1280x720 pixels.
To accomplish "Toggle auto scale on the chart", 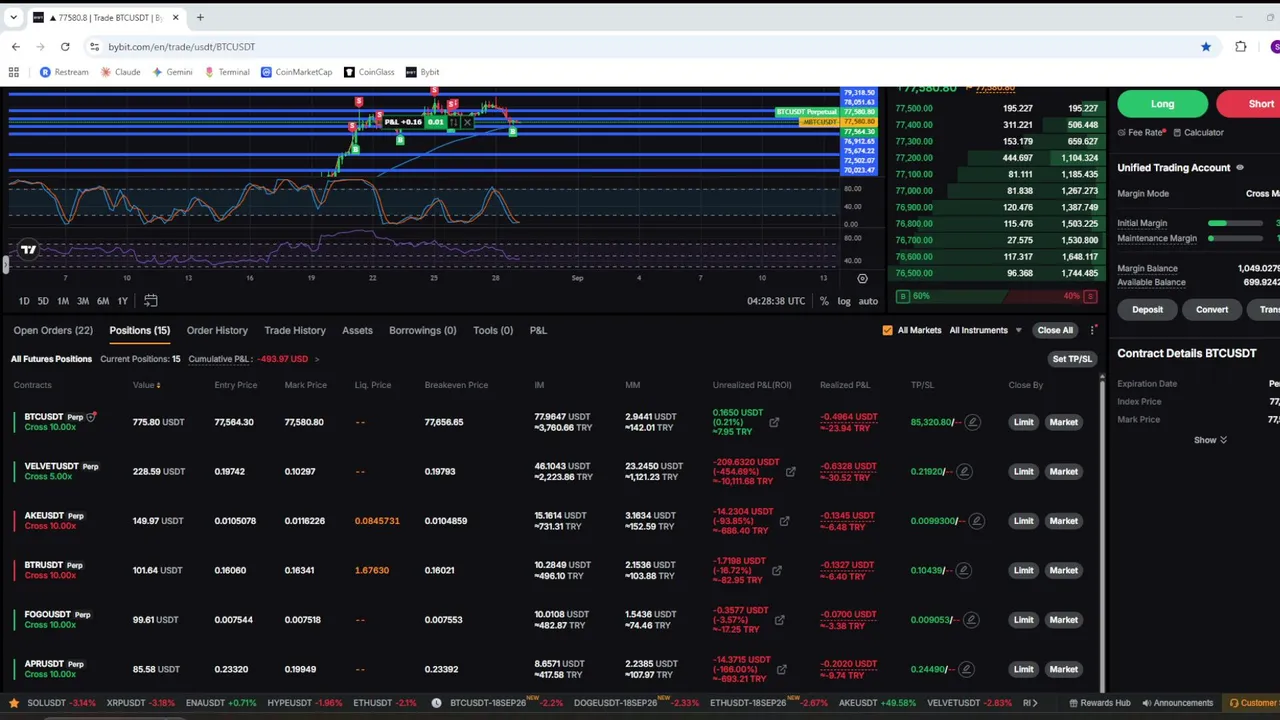I will coord(868,301).
